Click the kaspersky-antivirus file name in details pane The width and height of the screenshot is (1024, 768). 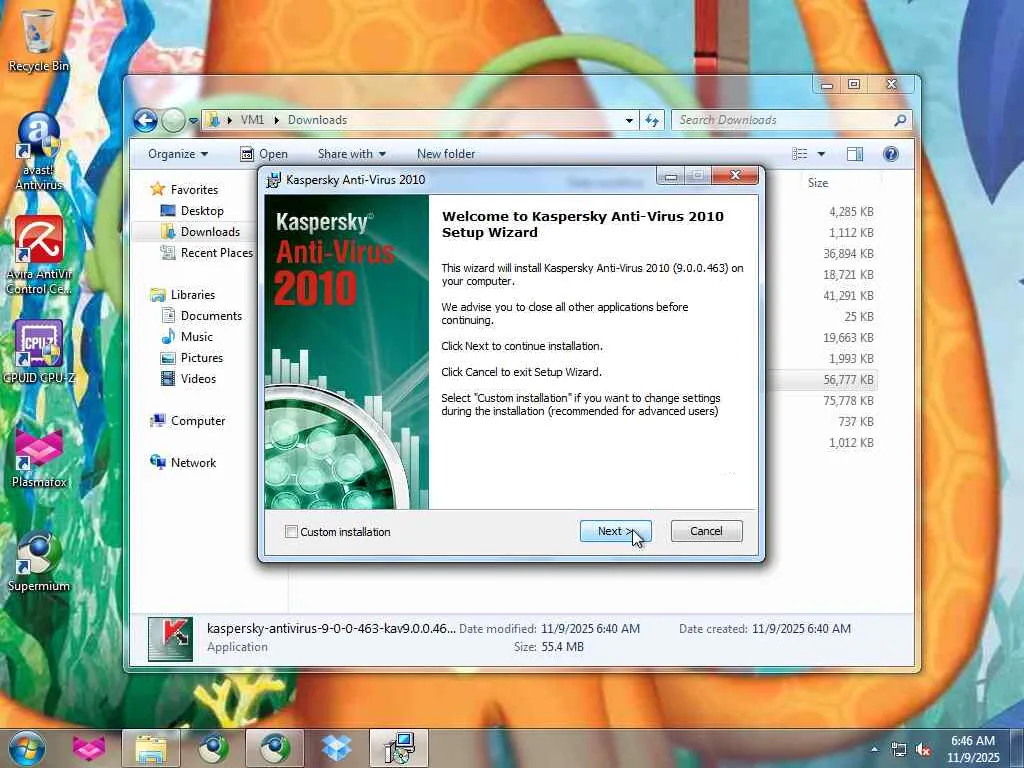coord(331,629)
